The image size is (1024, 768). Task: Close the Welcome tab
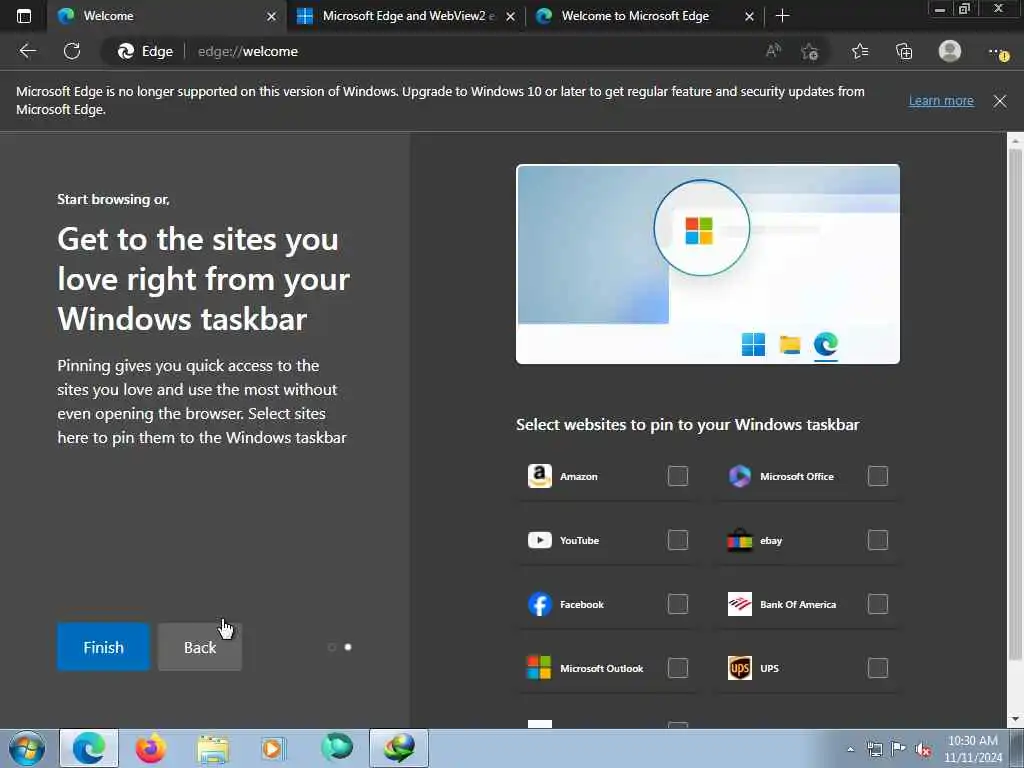click(x=271, y=16)
